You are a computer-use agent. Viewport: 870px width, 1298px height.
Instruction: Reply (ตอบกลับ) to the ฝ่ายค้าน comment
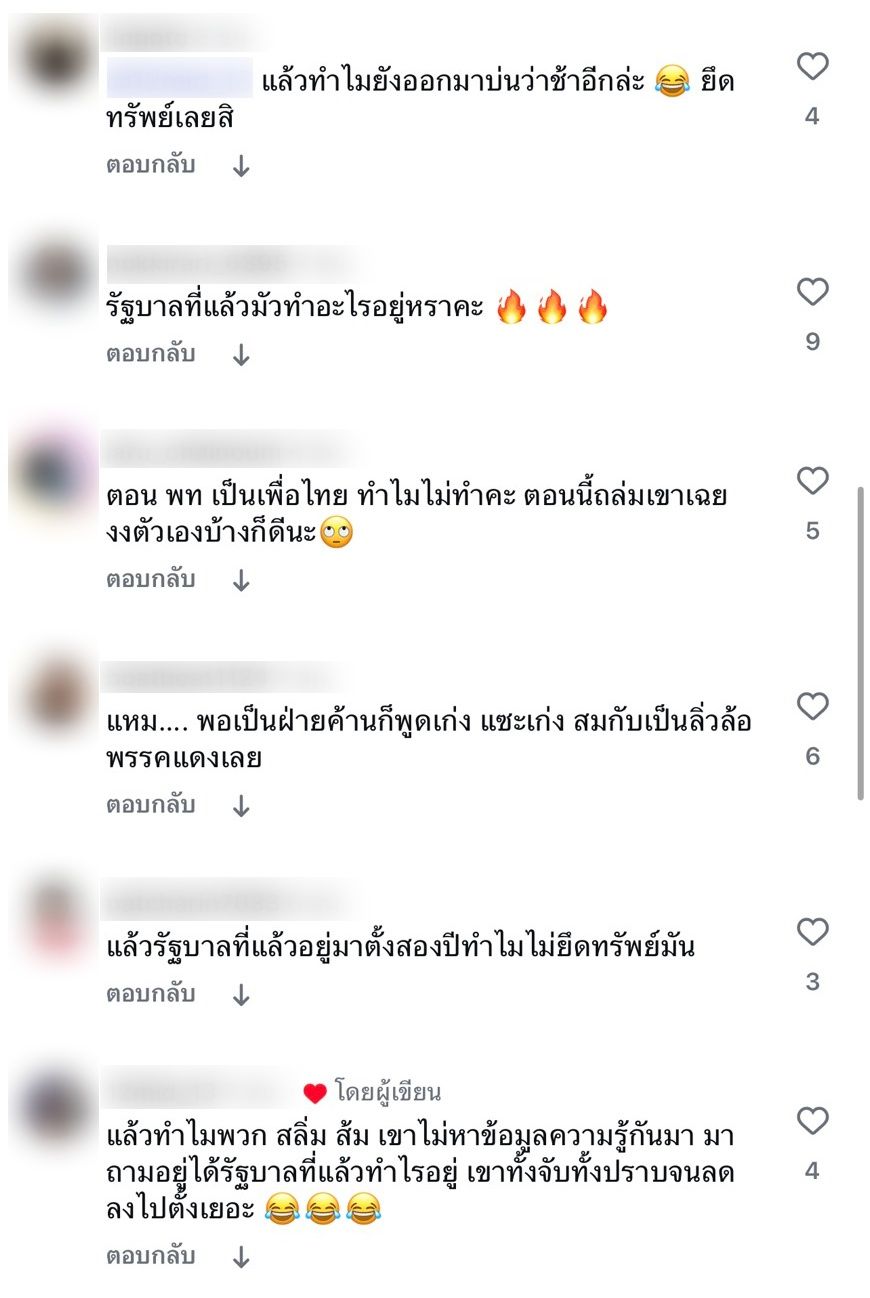[151, 806]
